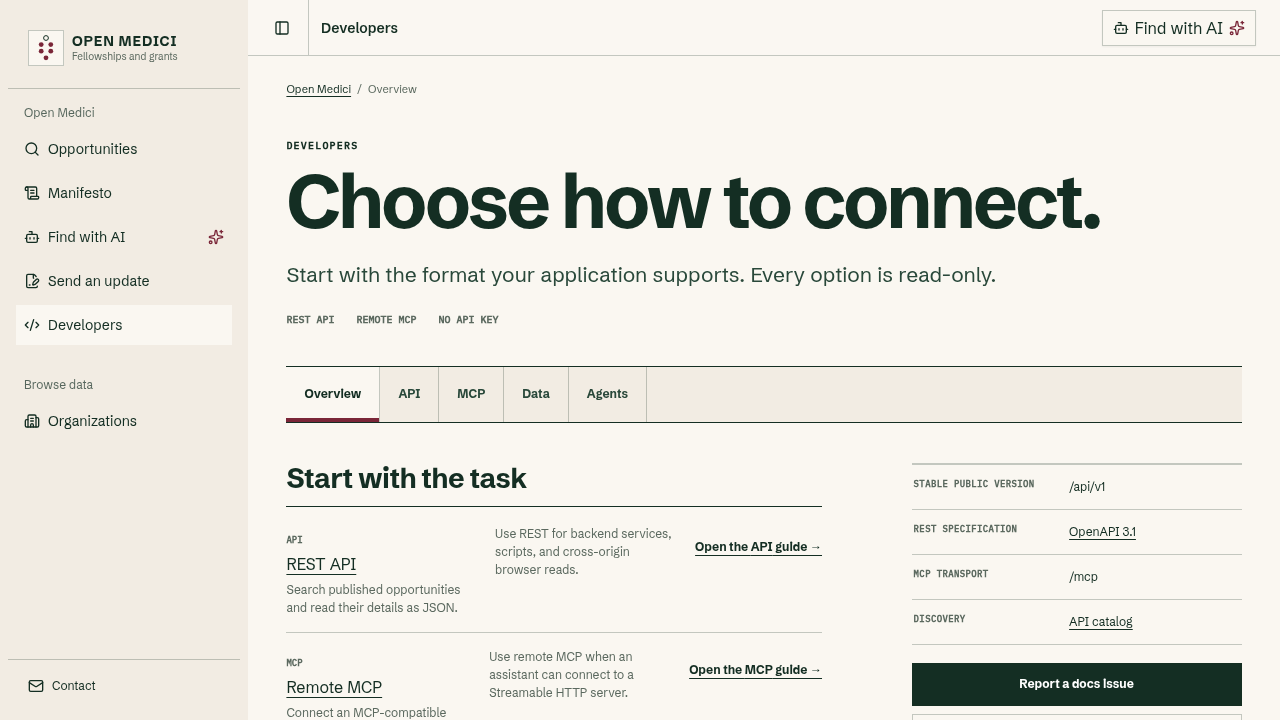Open the OpenAPI 3.1 specification link
The height and width of the screenshot is (720, 1280).
point(1102,532)
